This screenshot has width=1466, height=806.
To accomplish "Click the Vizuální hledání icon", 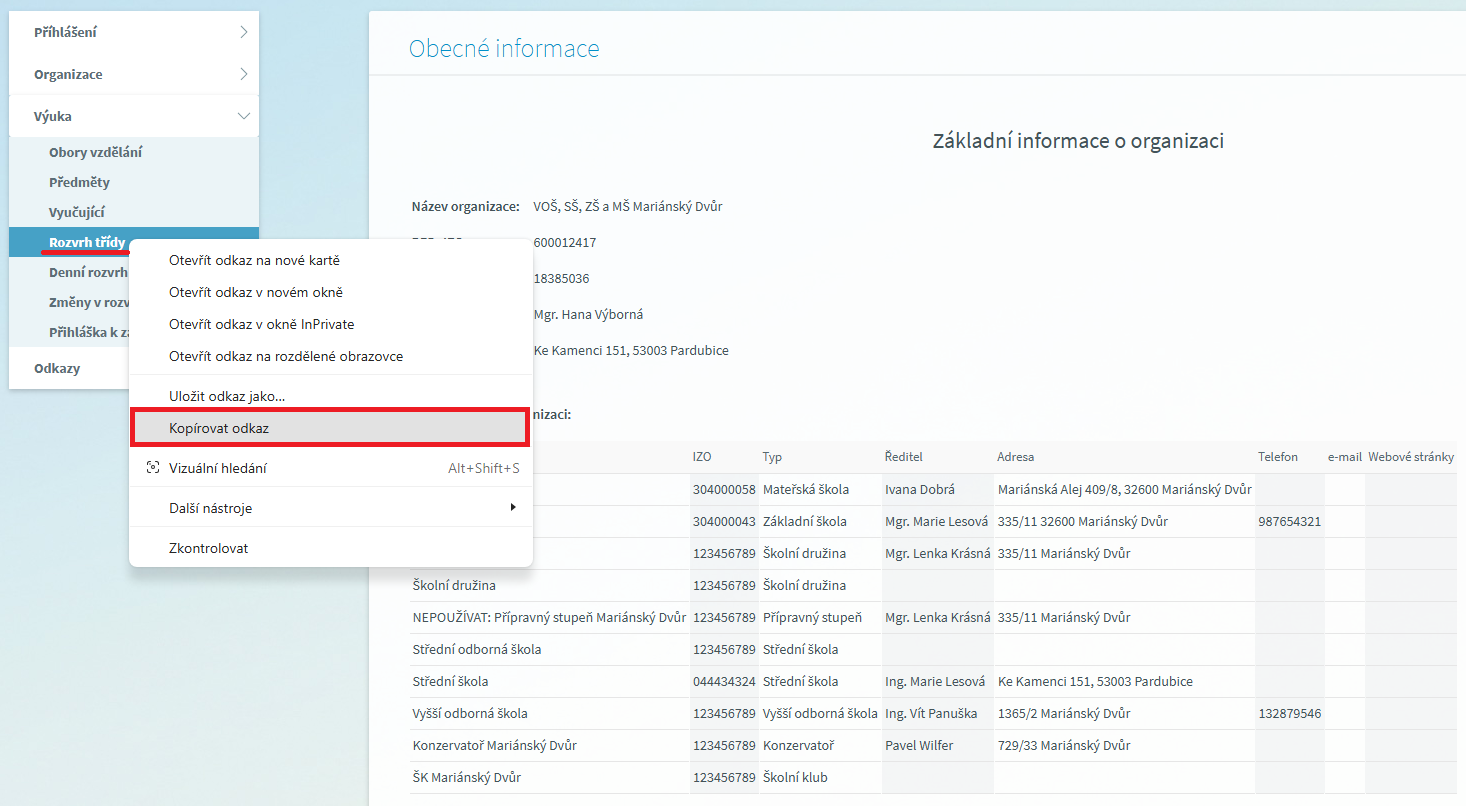I will 153,468.
